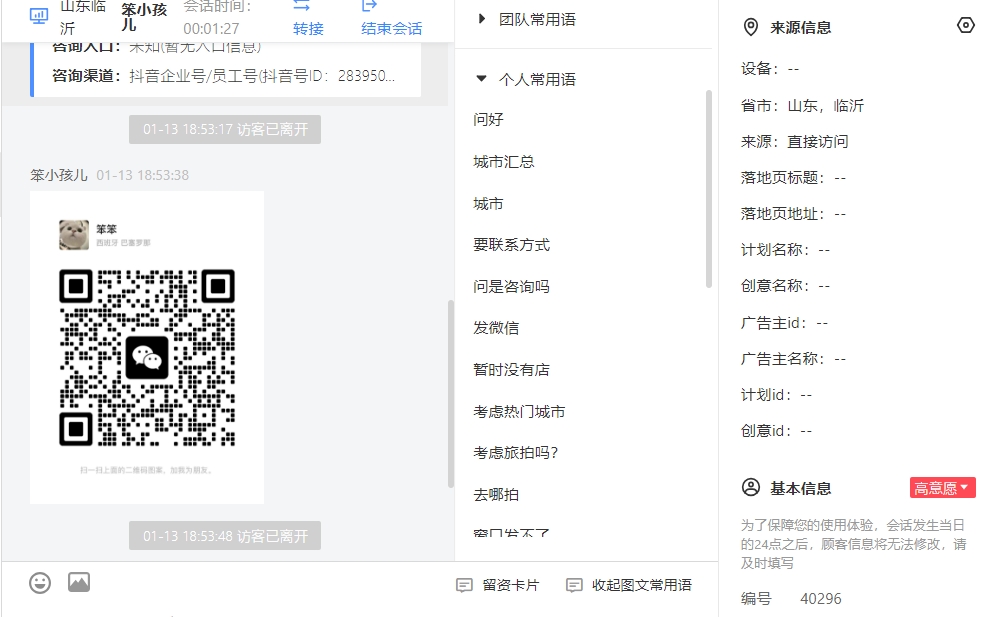Viewport: 984px width, 617px height.
Task: Select the 考虑热门城市 quick phrase
Action: pyautogui.click(x=520, y=412)
